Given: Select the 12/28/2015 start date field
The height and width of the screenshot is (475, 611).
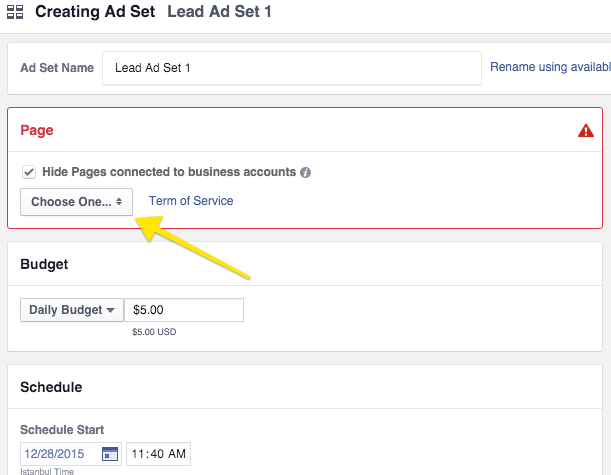Looking at the screenshot, I should 71,454.
